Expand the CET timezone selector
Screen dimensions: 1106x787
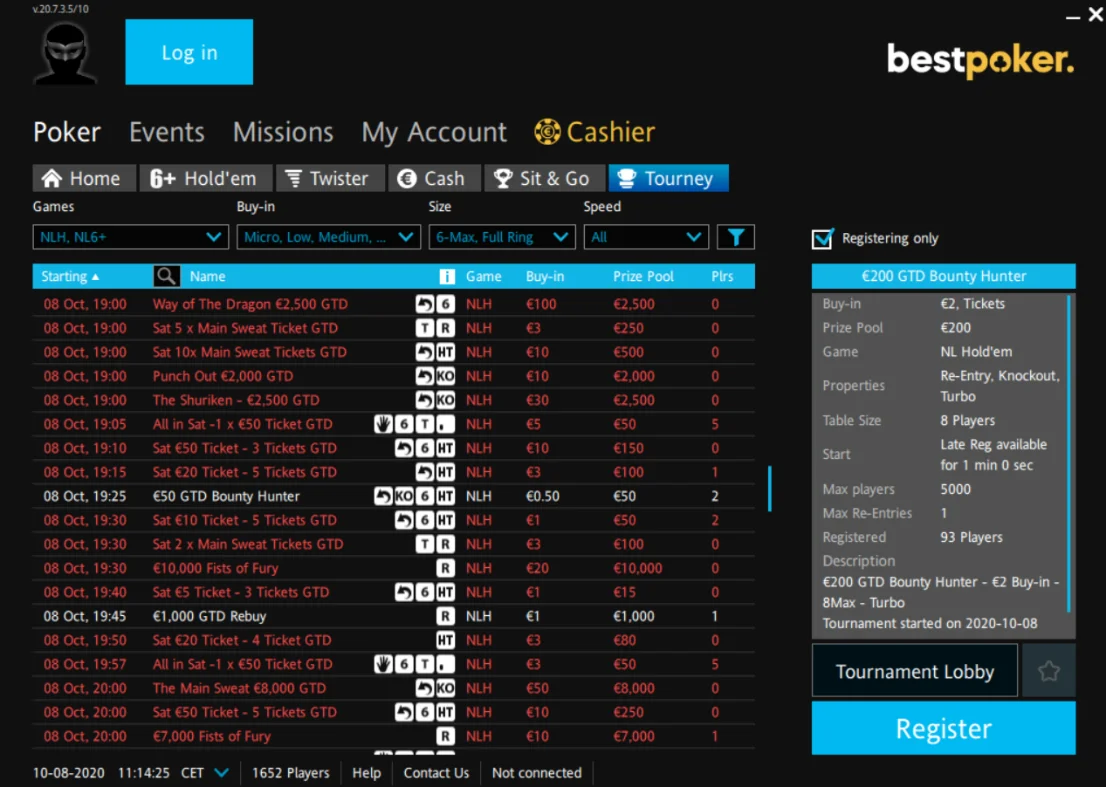(x=221, y=773)
